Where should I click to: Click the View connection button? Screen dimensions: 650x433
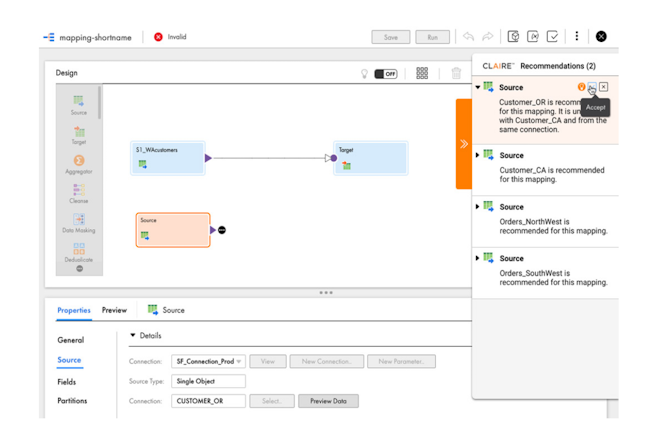click(x=268, y=361)
